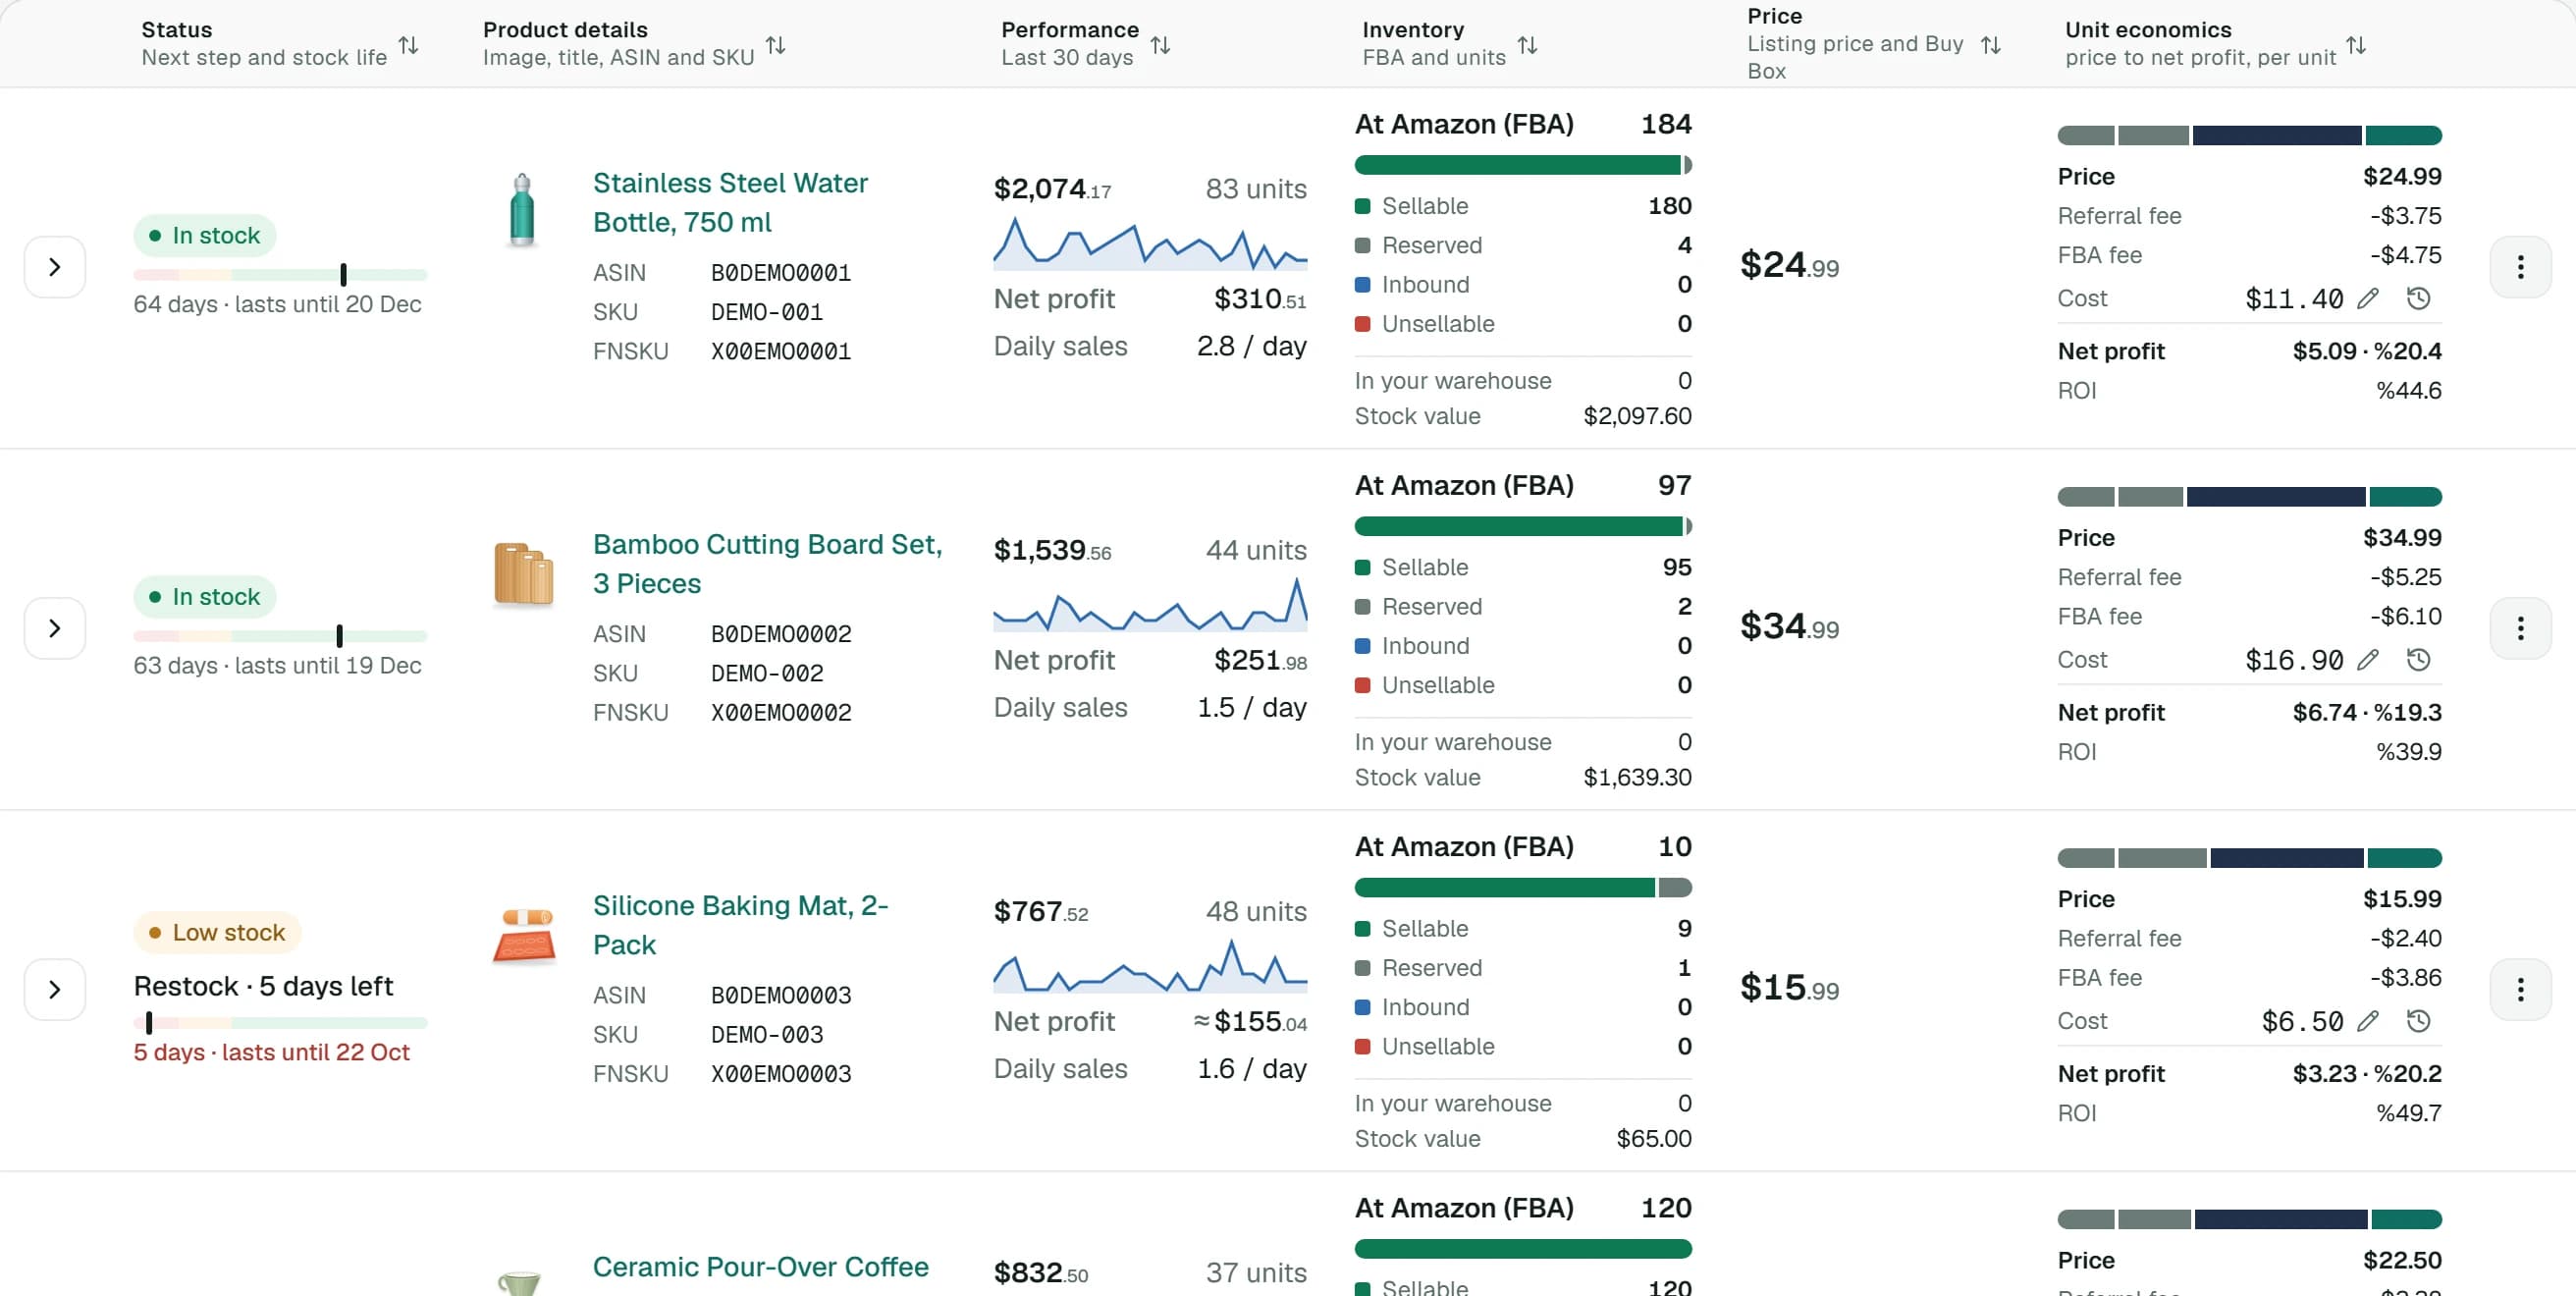Open Silicone Baking Mat 2-Pack link
The height and width of the screenshot is (1296, 2576).
(740, 924)
